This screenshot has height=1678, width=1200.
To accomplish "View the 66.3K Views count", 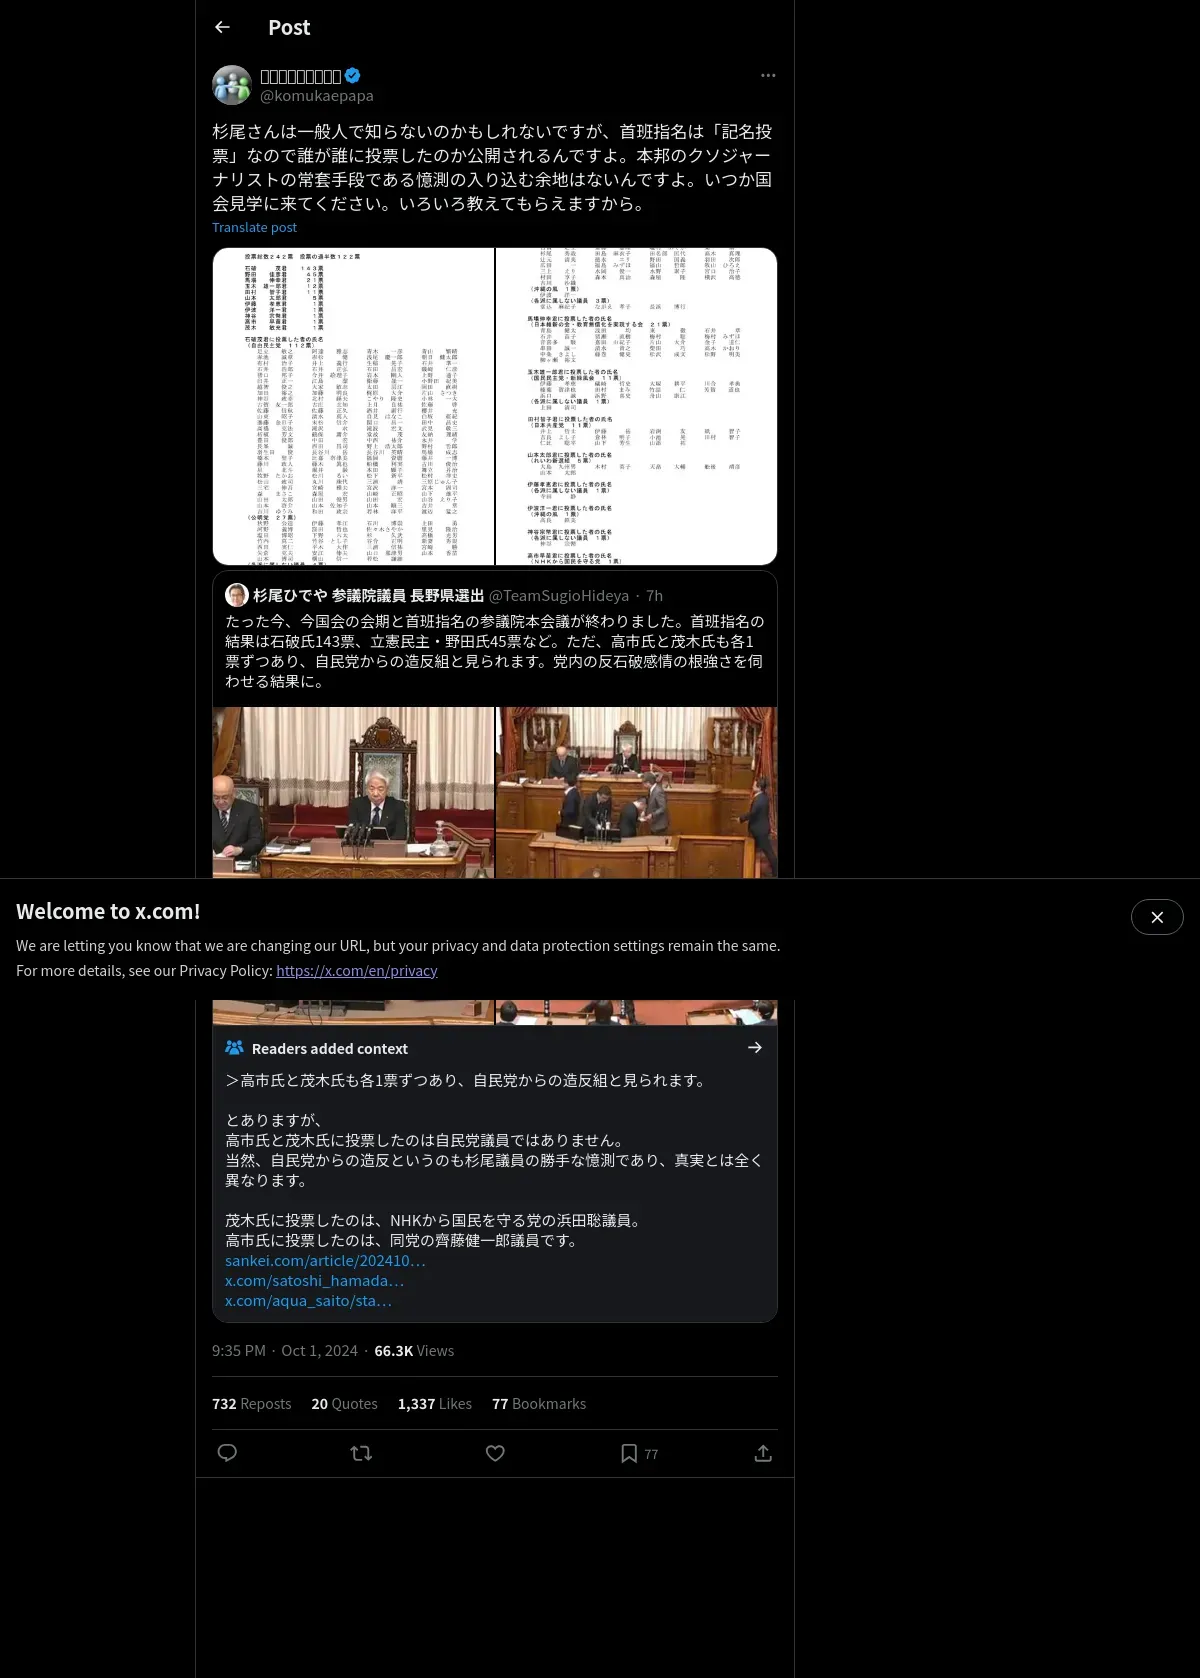I will click(414, 1351).
